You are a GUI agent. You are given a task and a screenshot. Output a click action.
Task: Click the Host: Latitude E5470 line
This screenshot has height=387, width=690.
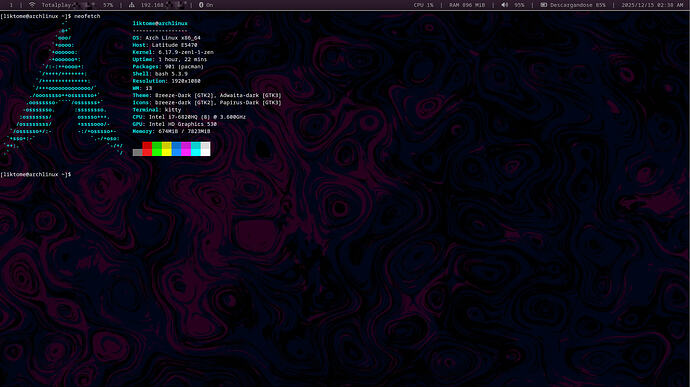click(x=165, y=45)
